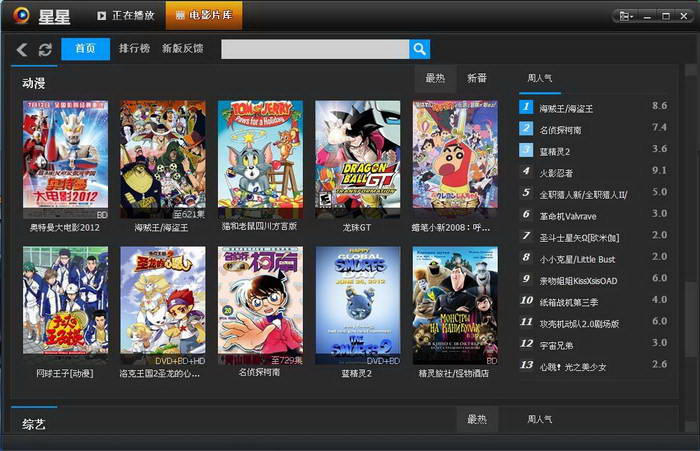Viewport: 700px width, 451px height.
Task: Minimize the 星星 player window
Action: pos(647,17)
